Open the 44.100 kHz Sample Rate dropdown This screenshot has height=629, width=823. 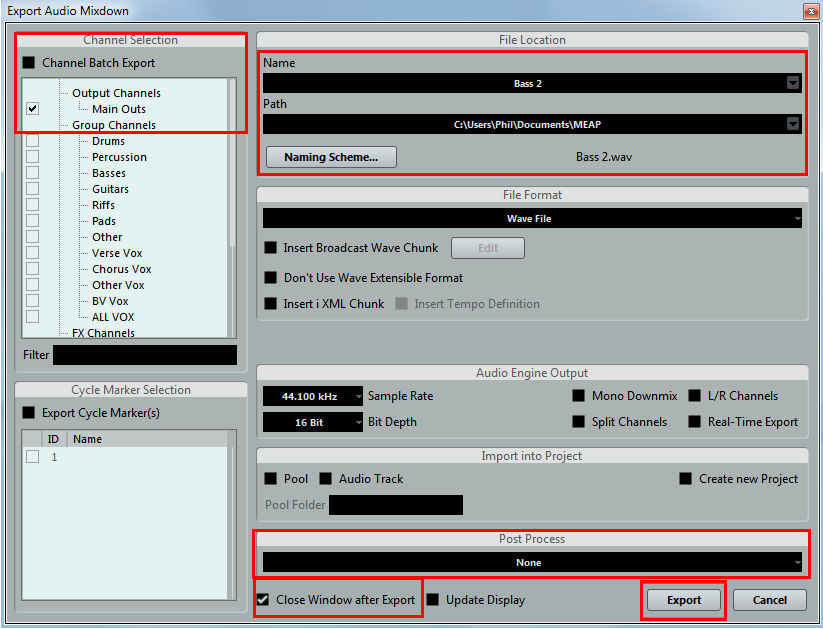313,396
